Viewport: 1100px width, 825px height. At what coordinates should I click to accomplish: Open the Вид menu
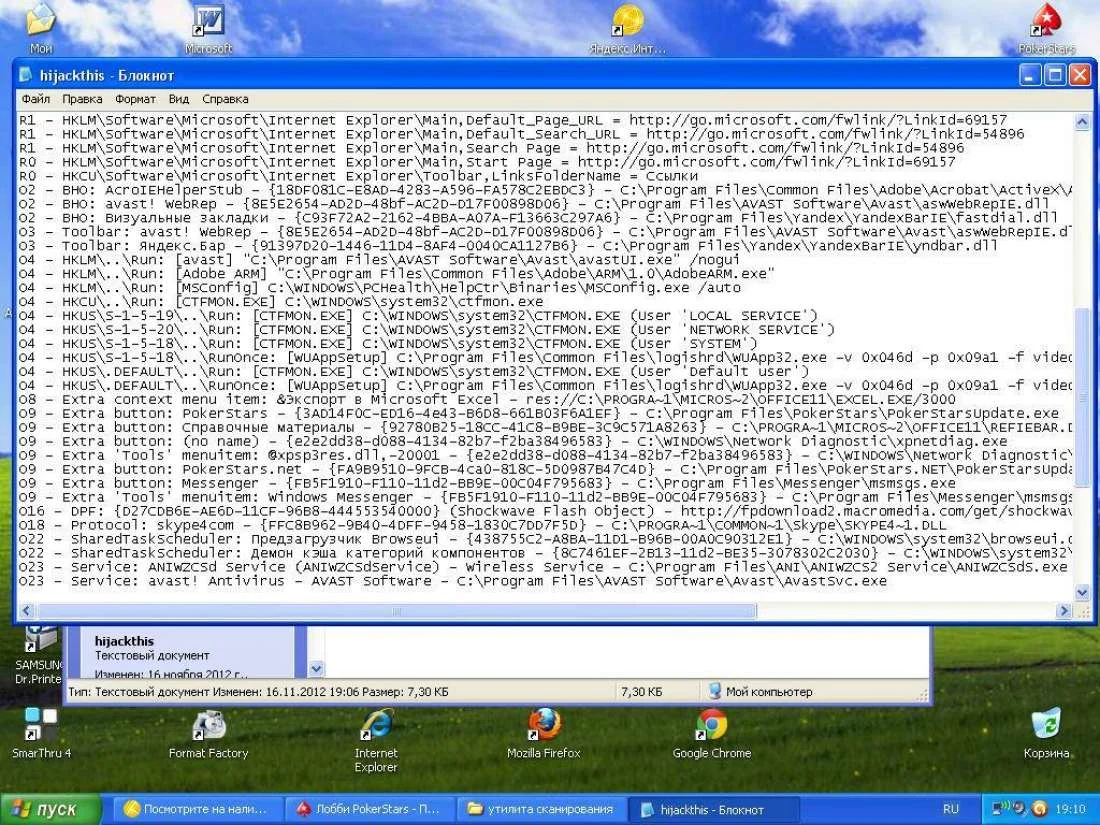tap(179, 99)
